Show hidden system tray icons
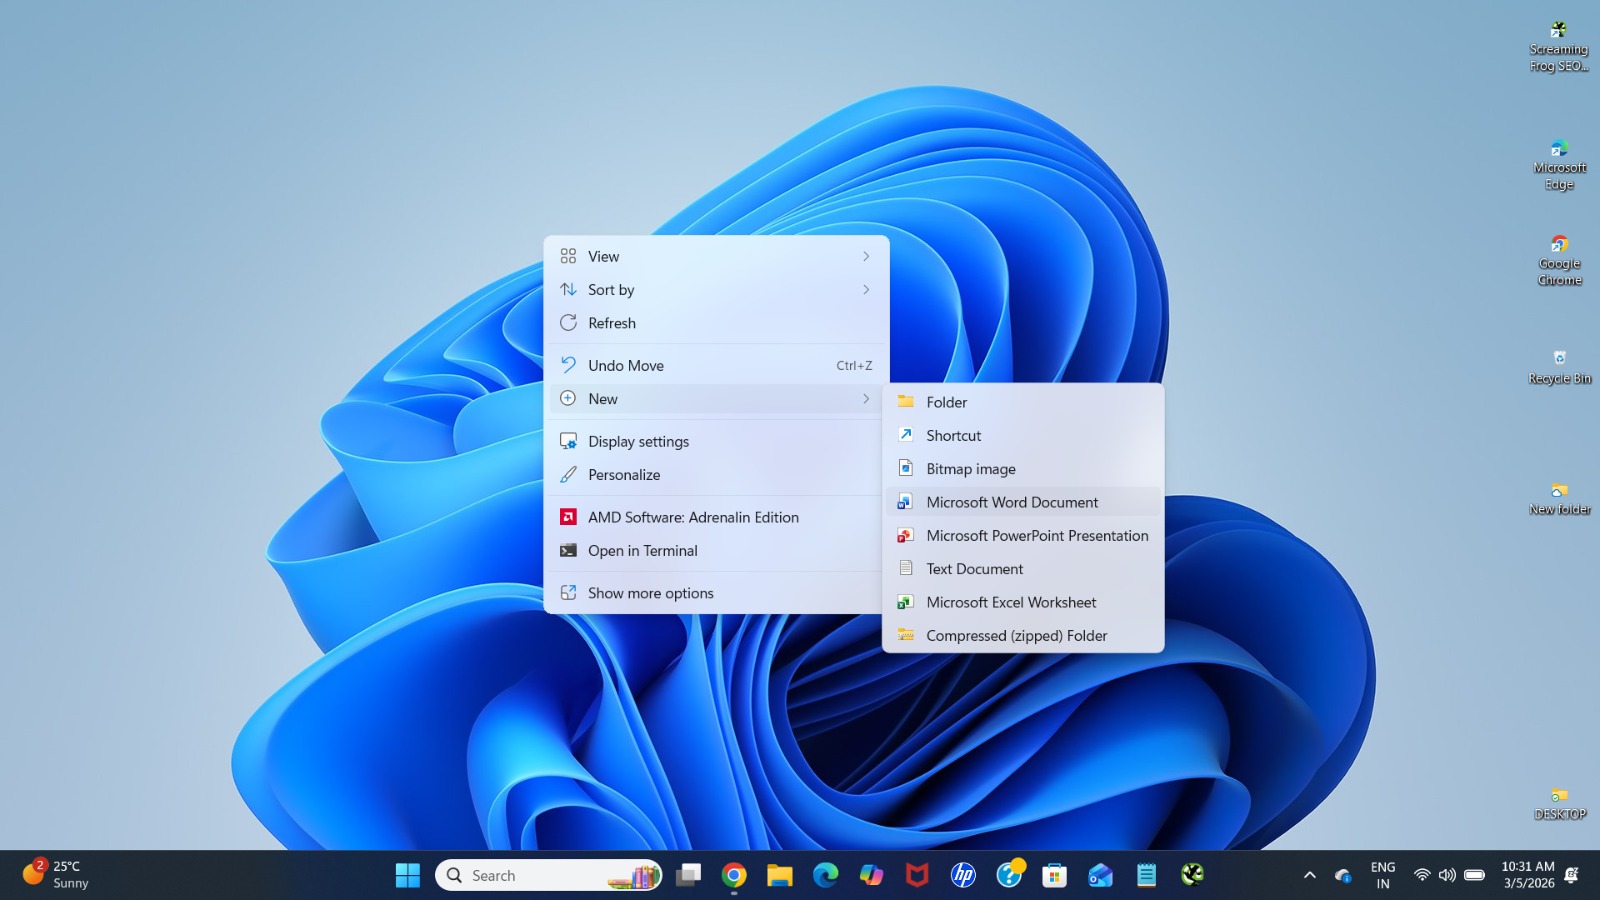1600x900 pixels. coord(1309,876)
